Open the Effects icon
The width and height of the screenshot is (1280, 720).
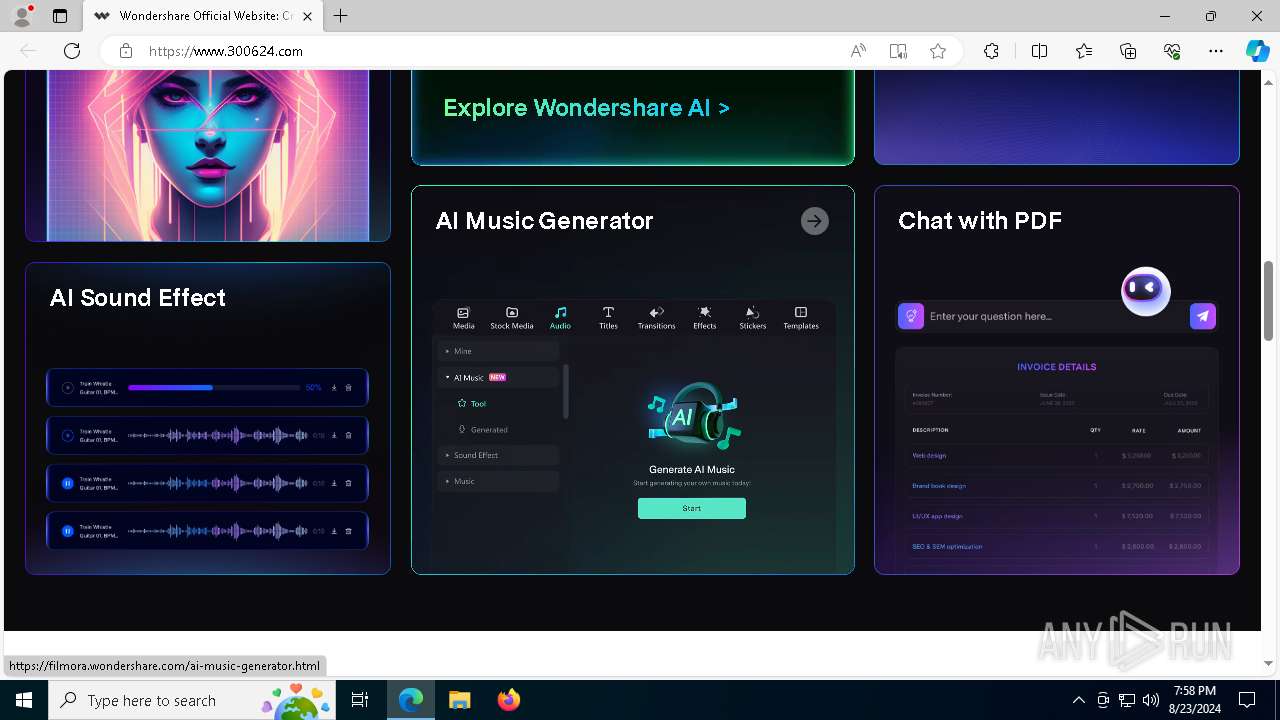tap(705, 313)
